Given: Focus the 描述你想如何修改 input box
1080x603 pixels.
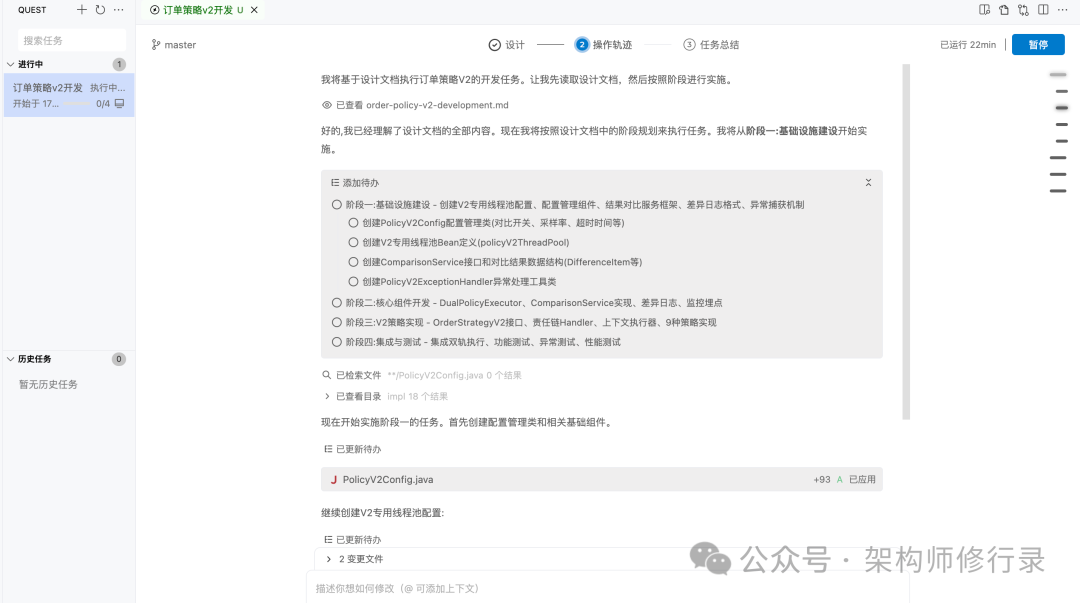Looking at the screenshot, I should [608, 589].
